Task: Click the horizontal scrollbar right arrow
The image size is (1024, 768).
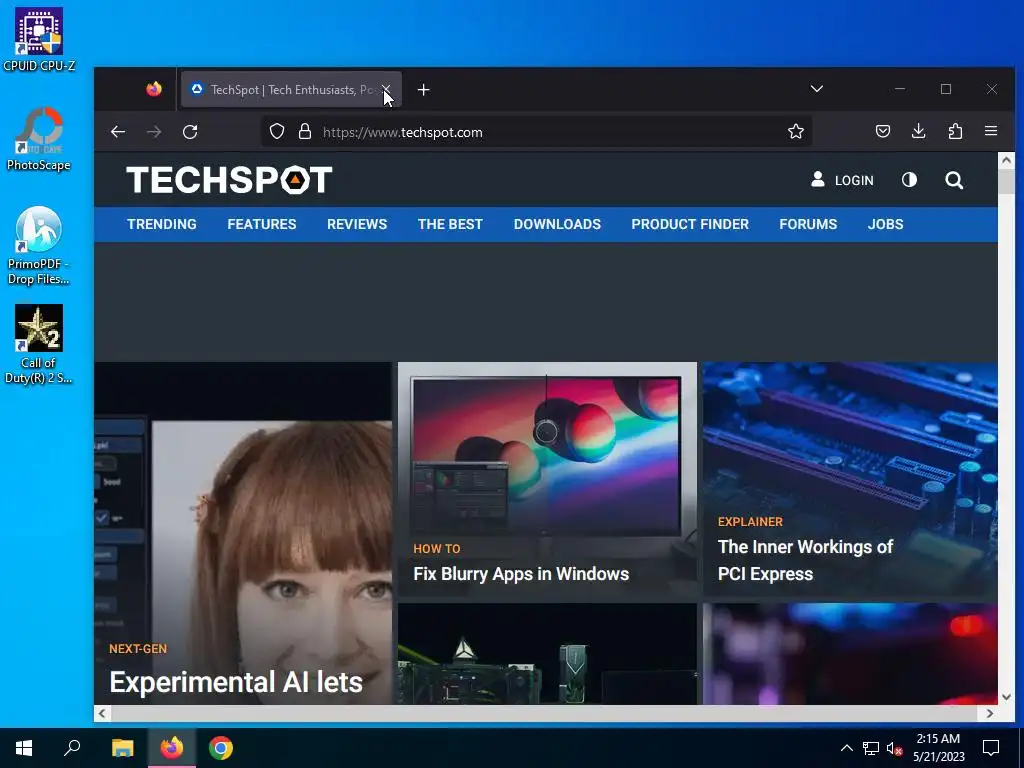Action: click(990, 714)
